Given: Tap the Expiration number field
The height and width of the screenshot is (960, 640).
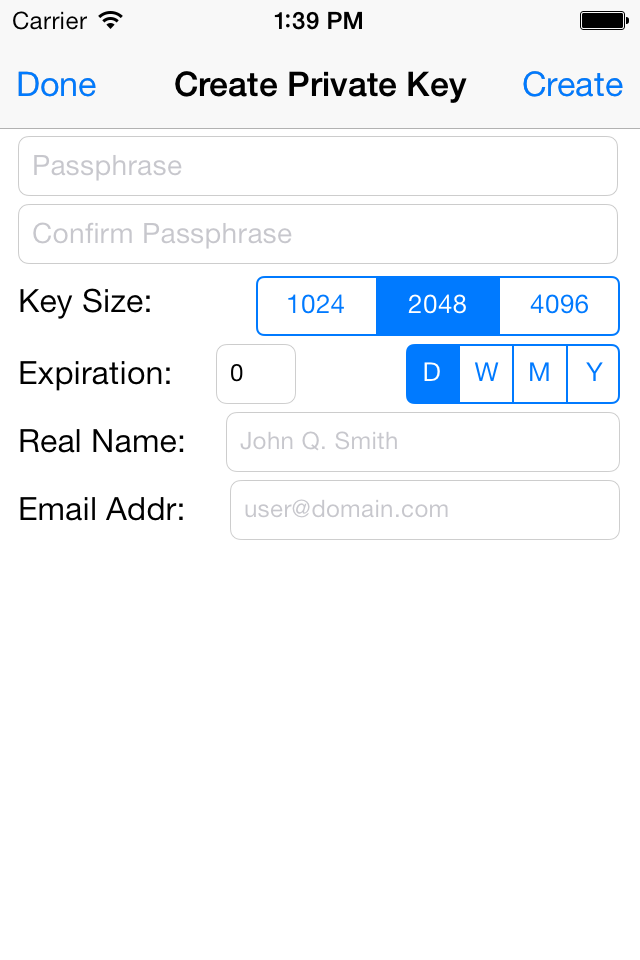Looking at the screenshot, I should (x=256, y=374).
